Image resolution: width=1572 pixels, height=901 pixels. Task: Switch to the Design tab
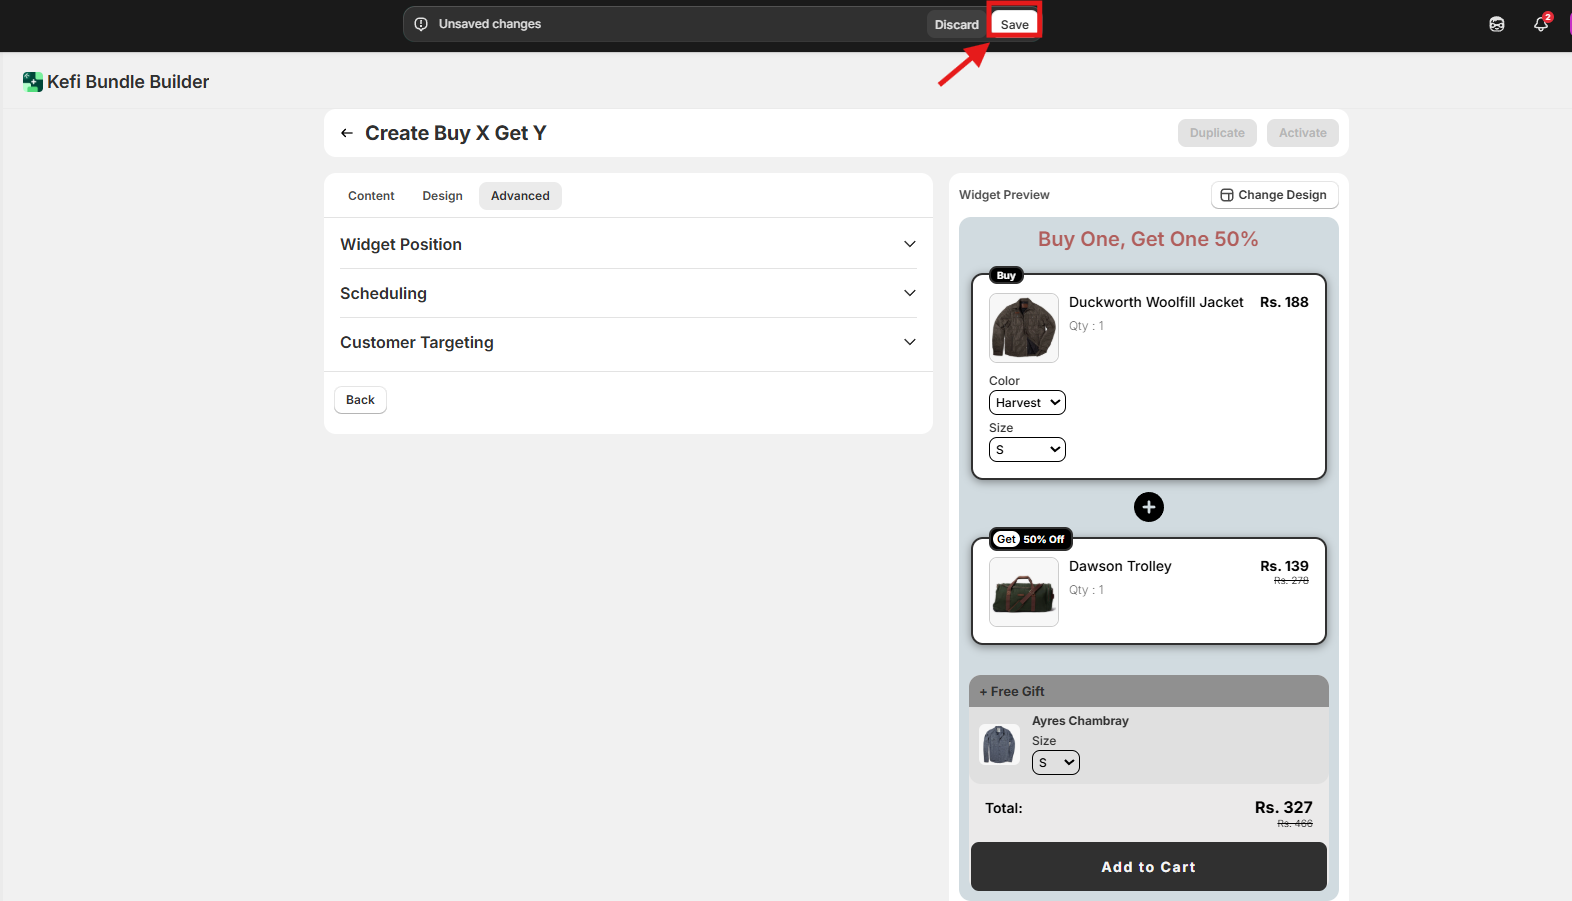click(442, 196)
